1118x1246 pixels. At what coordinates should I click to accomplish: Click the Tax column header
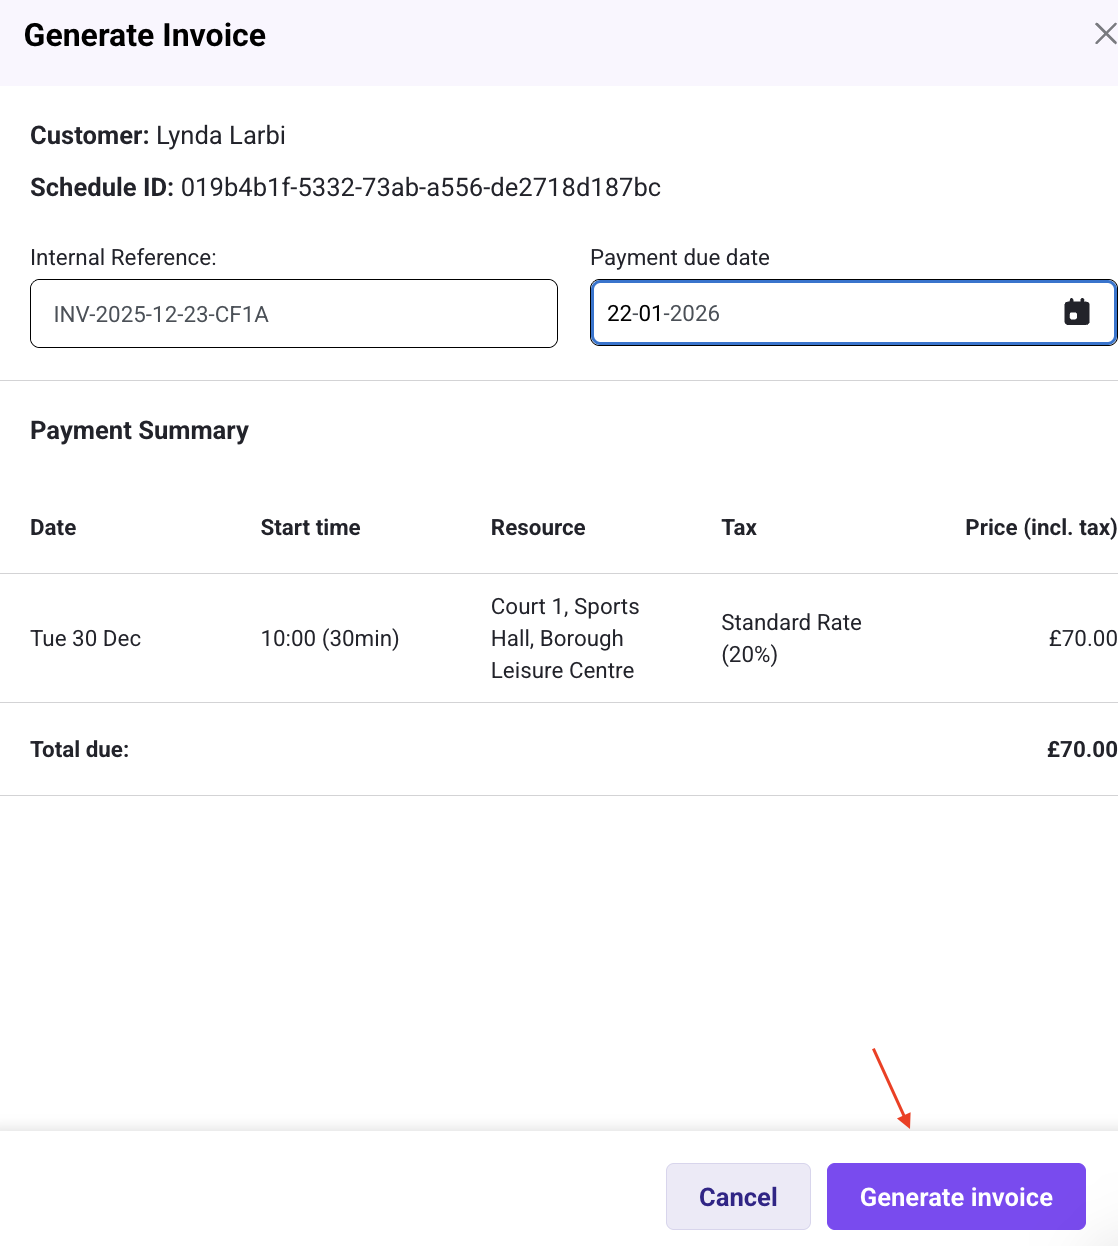[739, 527]
